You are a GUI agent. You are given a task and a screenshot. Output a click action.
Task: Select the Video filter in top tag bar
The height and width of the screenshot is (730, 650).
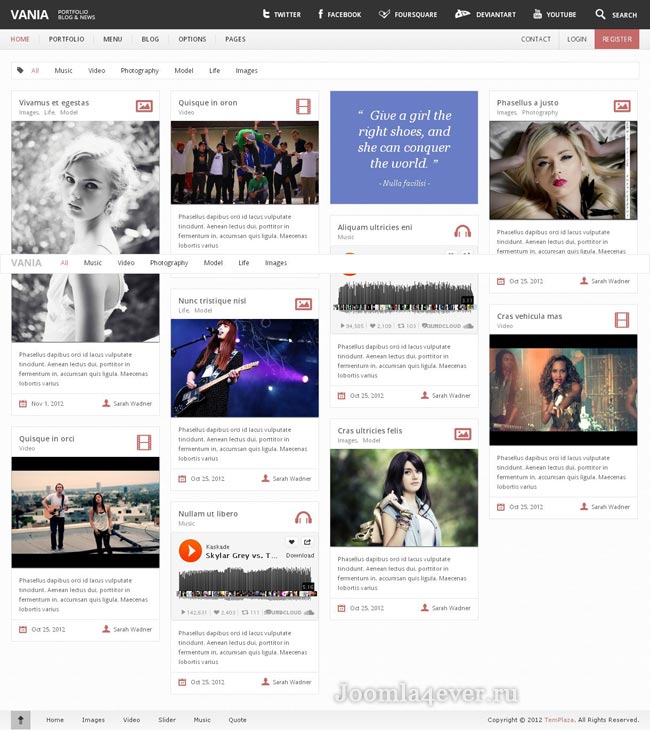click(96, 71)
